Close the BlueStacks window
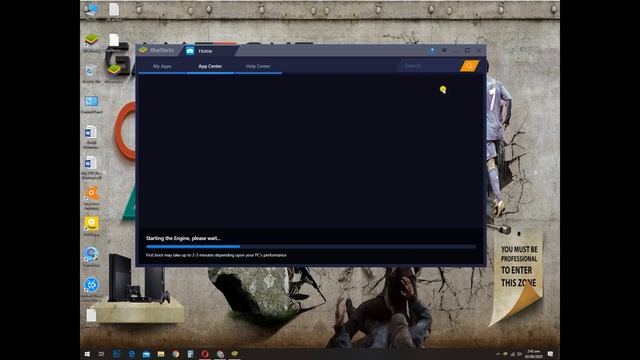The width and height of the screenshot is (640, 360). click(479, 51)
